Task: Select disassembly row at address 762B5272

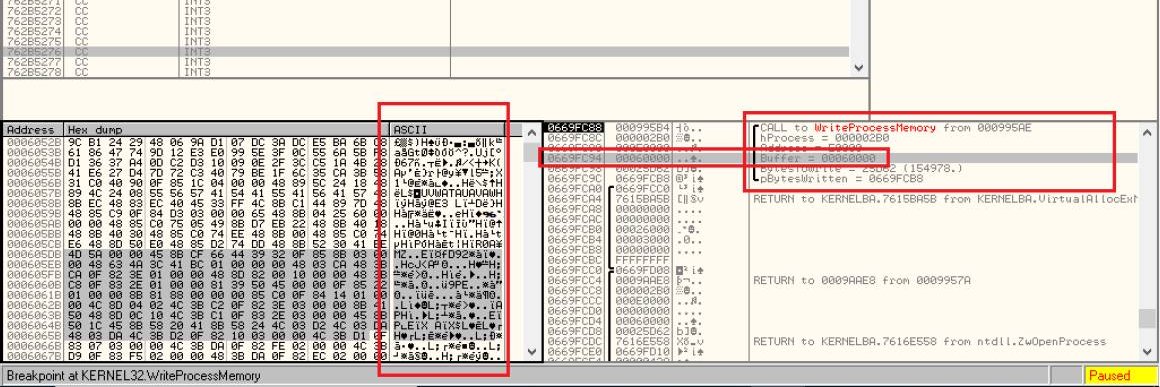Action: (x=425, y=12)
